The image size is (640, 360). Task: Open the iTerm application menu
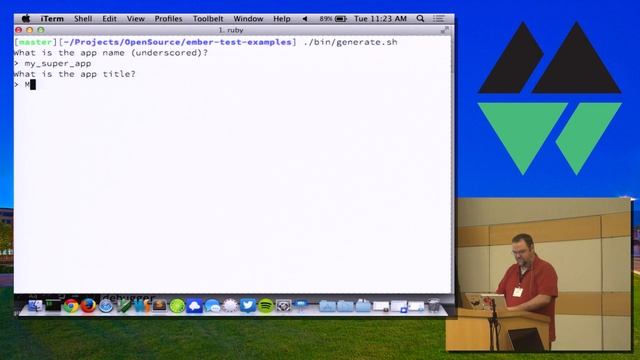point(52,19)
